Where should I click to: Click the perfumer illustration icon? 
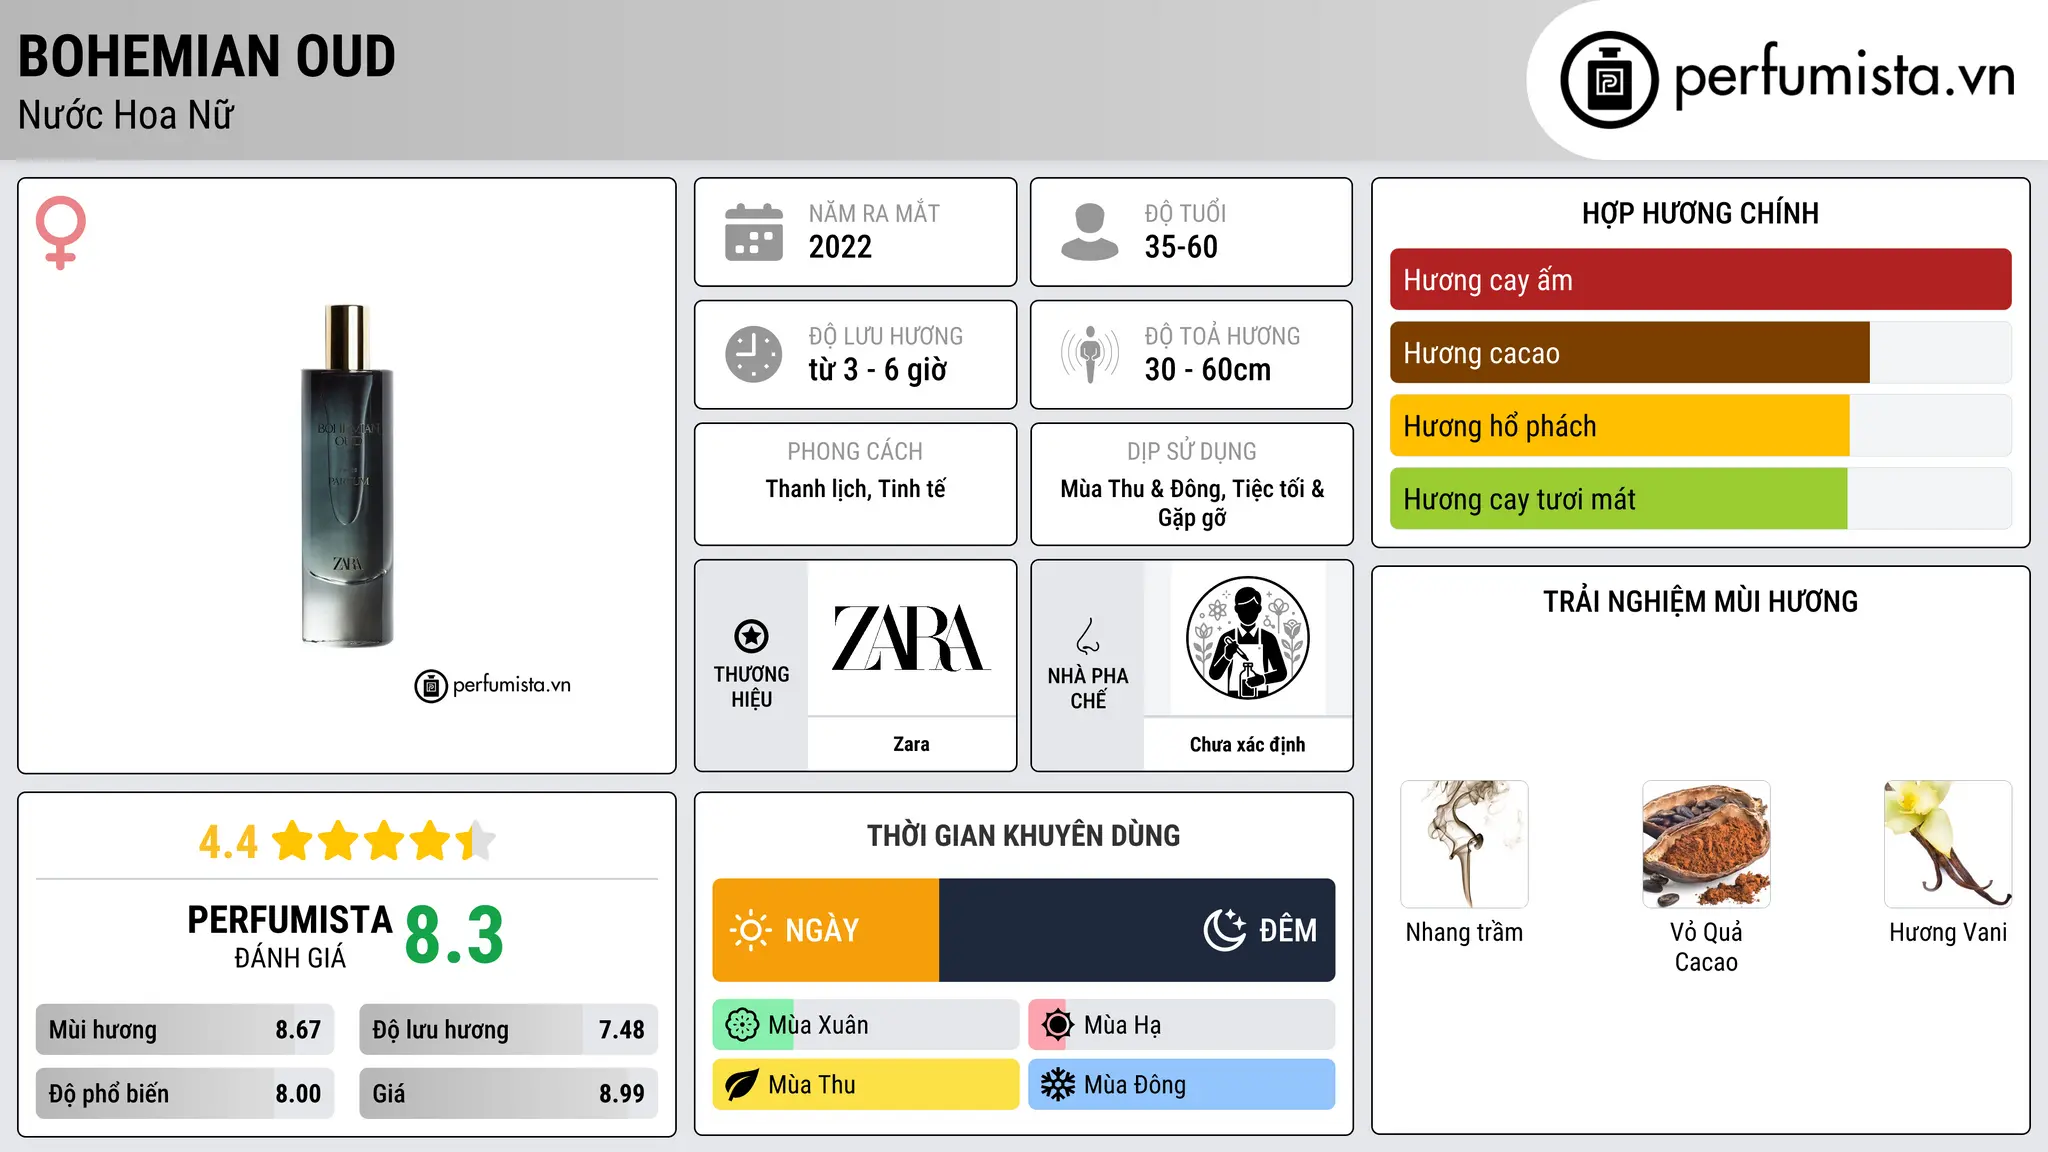[x=1248, y=638]
